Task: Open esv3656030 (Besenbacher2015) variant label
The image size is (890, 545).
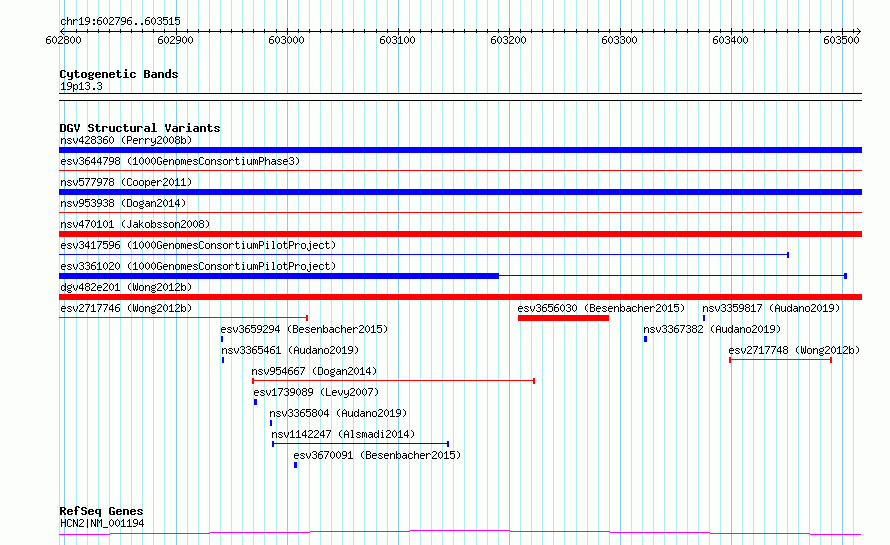Action: 601,308
